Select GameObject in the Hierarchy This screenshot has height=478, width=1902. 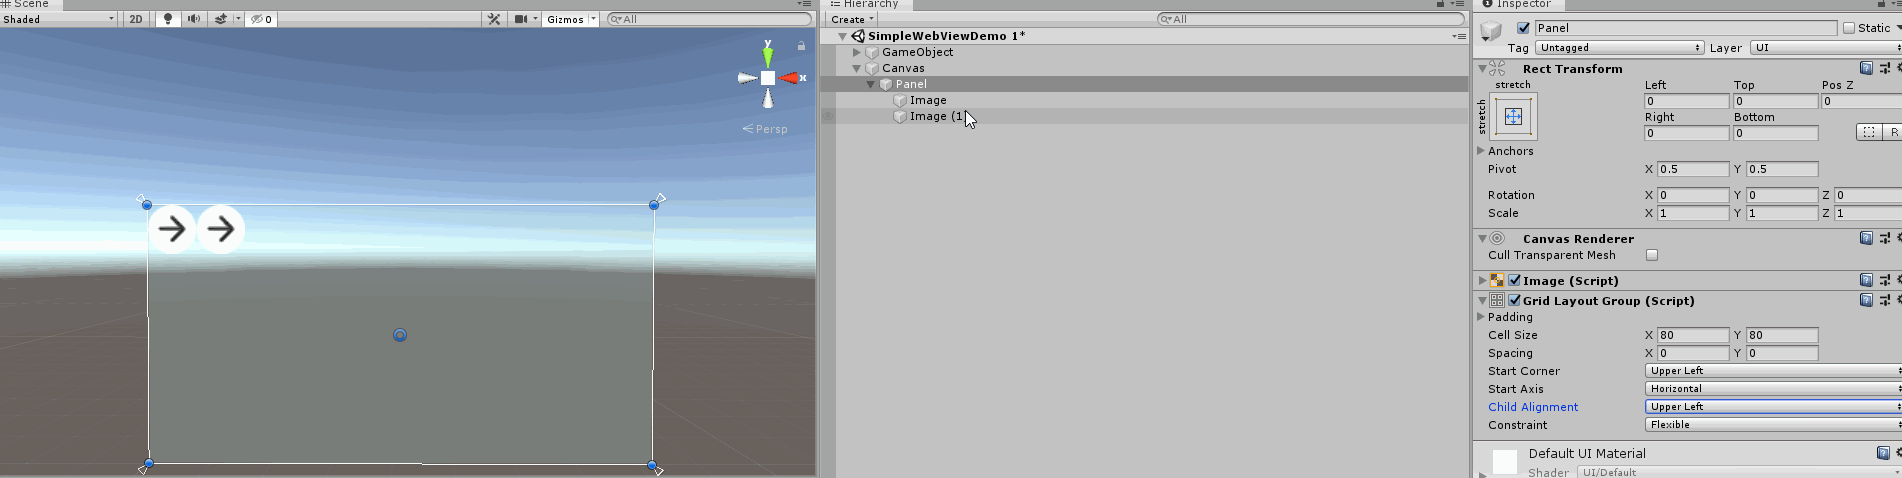point(917,52)
